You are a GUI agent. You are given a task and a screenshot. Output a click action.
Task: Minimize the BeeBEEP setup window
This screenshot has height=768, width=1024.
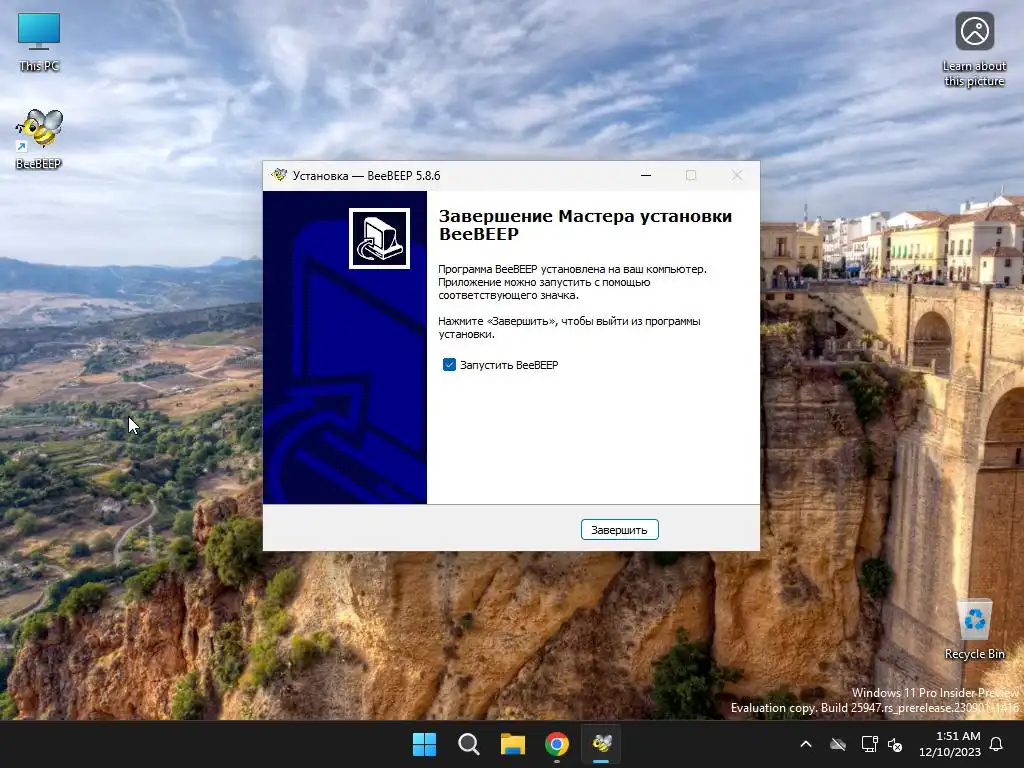646,175
